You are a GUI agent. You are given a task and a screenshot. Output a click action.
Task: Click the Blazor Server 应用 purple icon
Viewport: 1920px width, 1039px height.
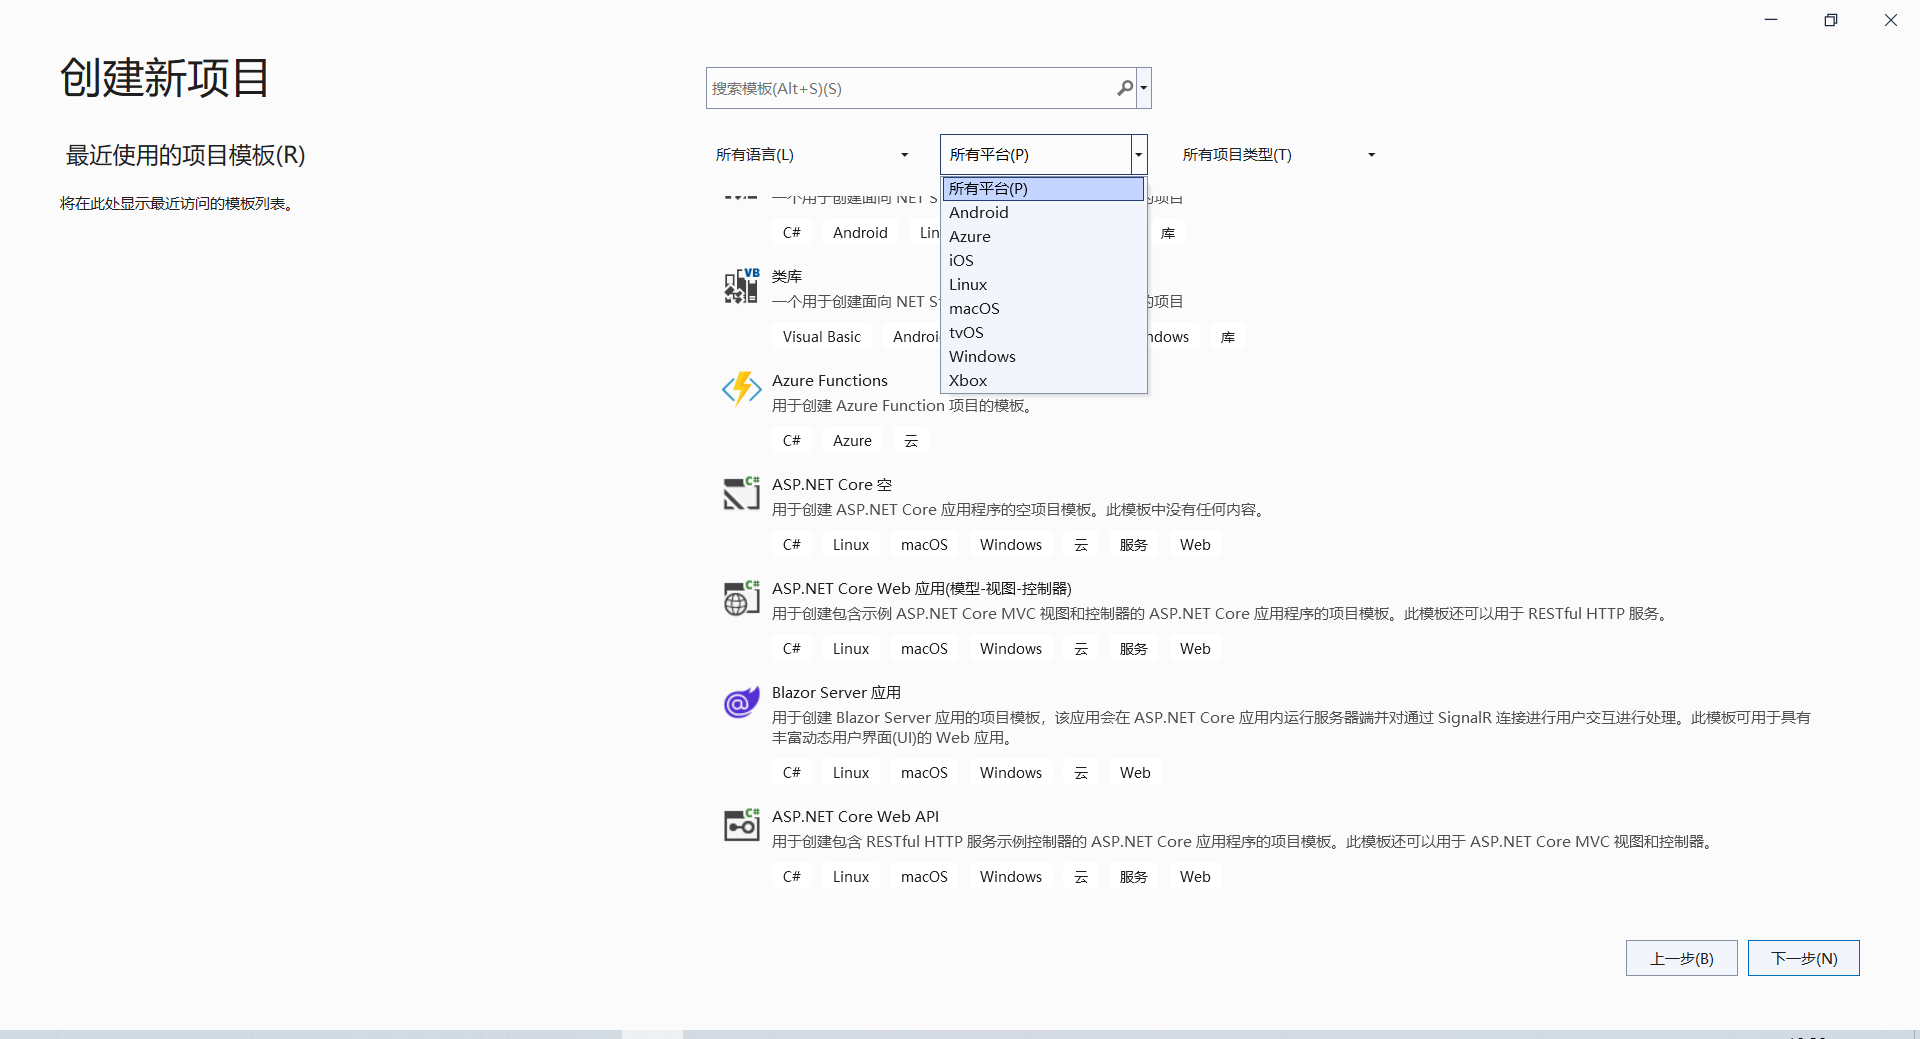click(x=741, y=702)
